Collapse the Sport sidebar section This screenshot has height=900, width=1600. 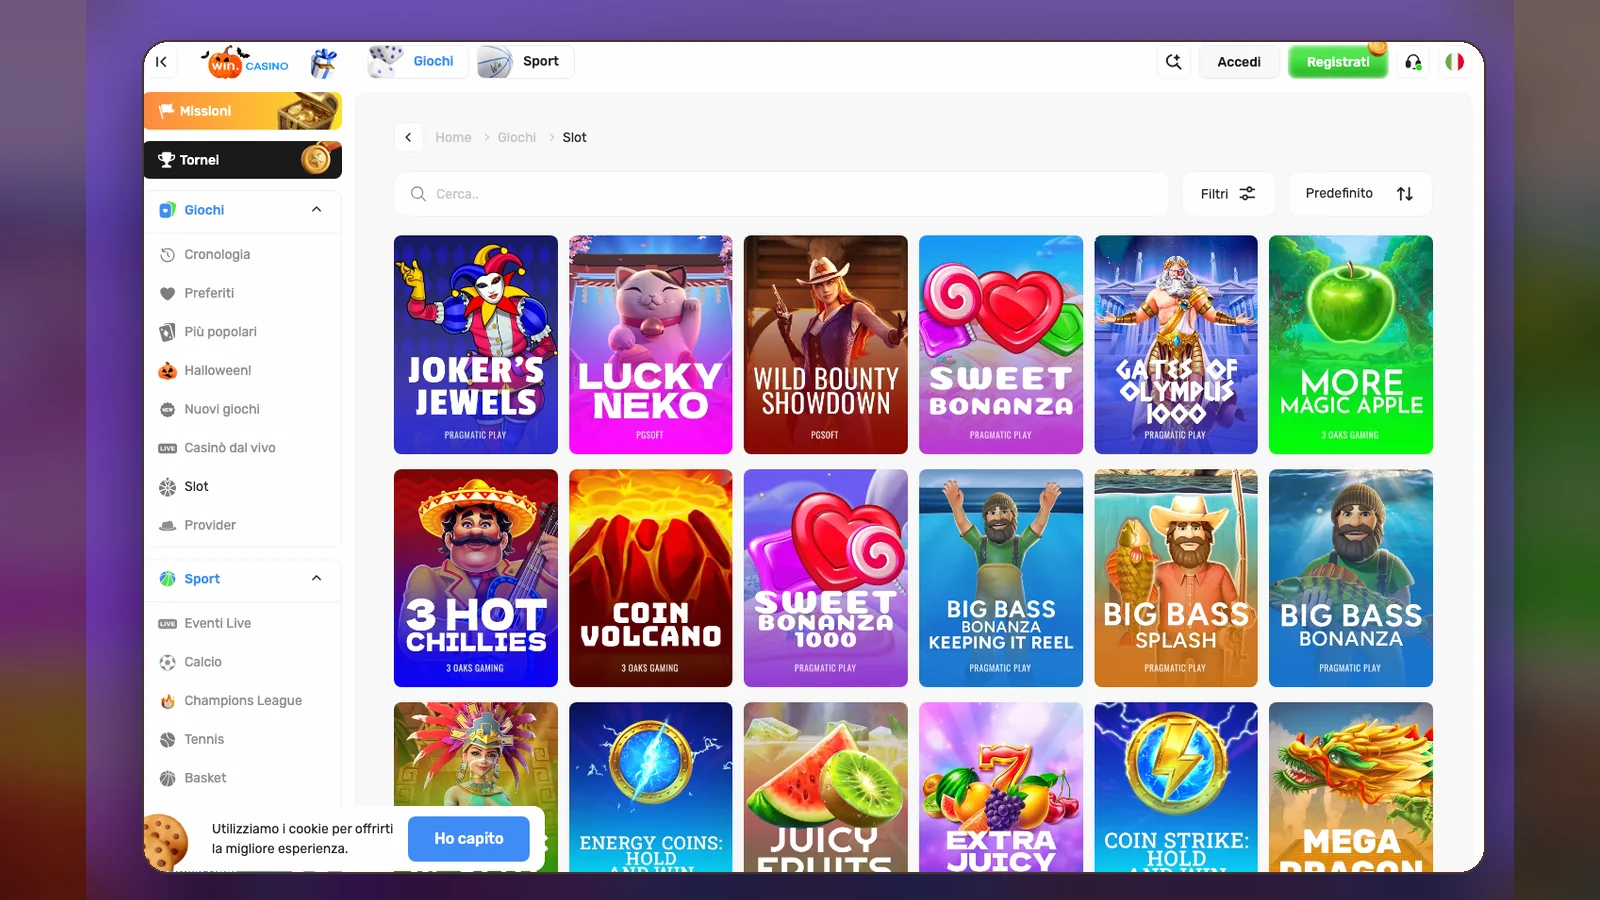click(316, 579)
